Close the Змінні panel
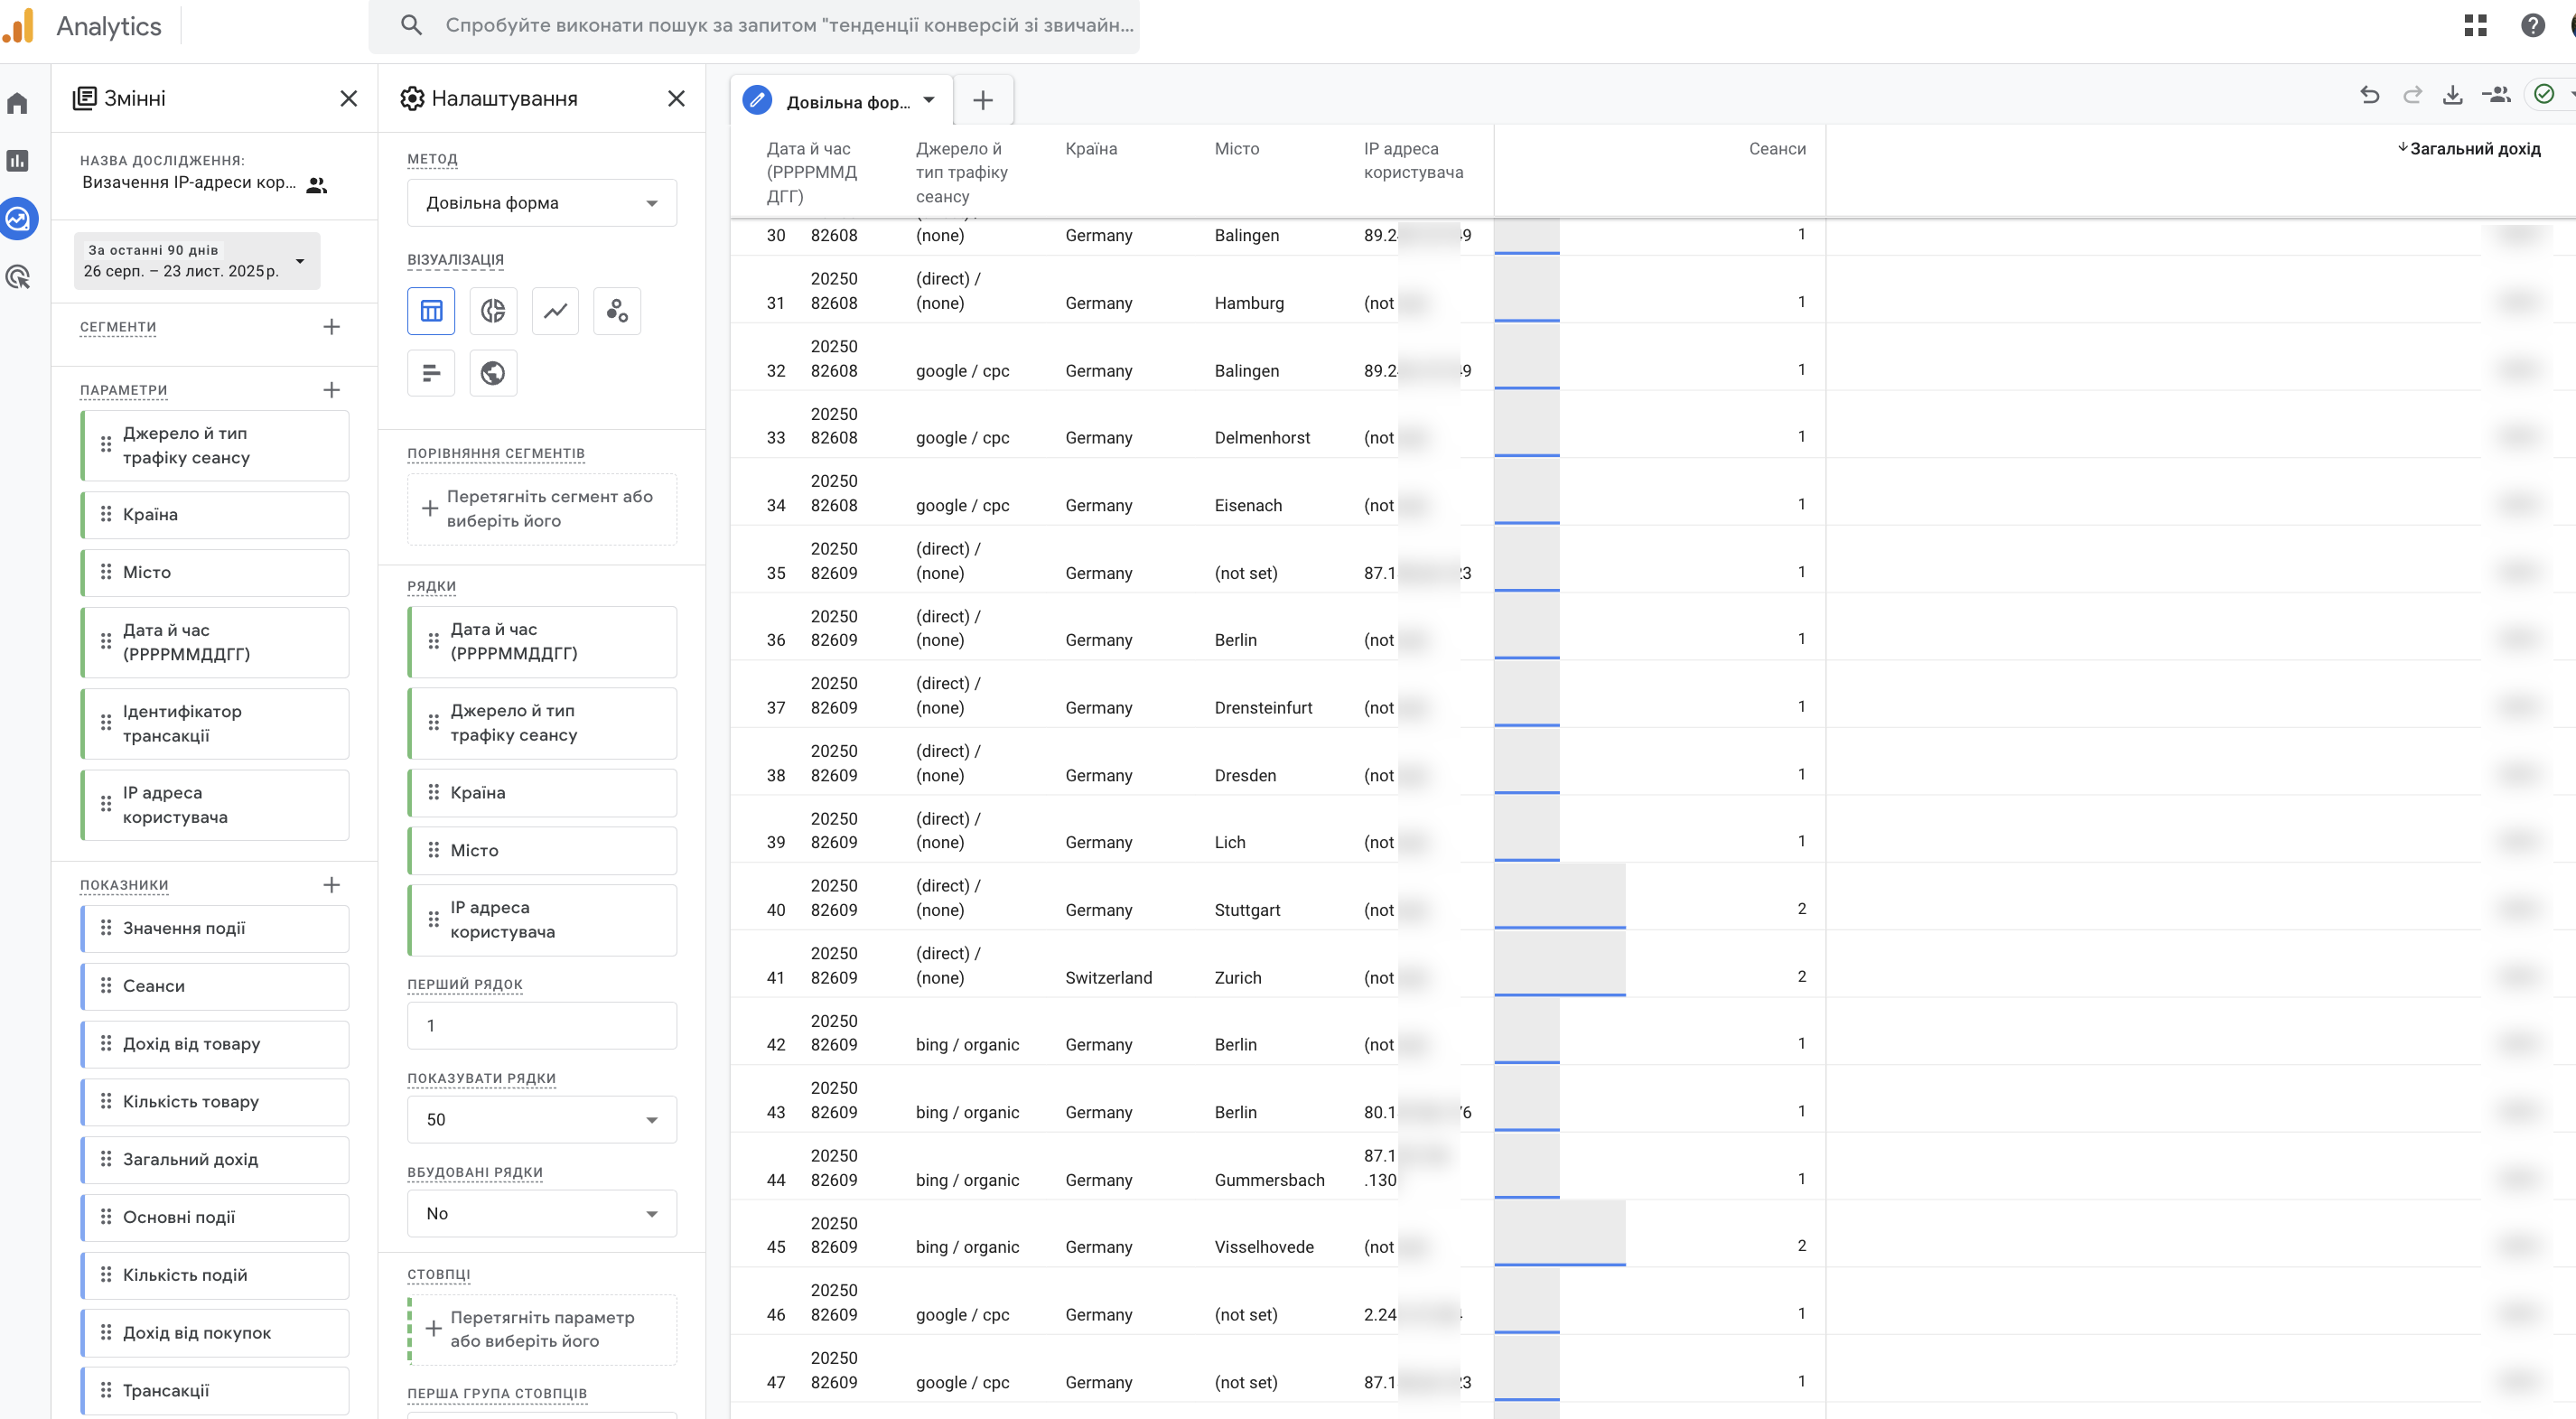This screenshot has width=2576, height=1419. (348, 98)
